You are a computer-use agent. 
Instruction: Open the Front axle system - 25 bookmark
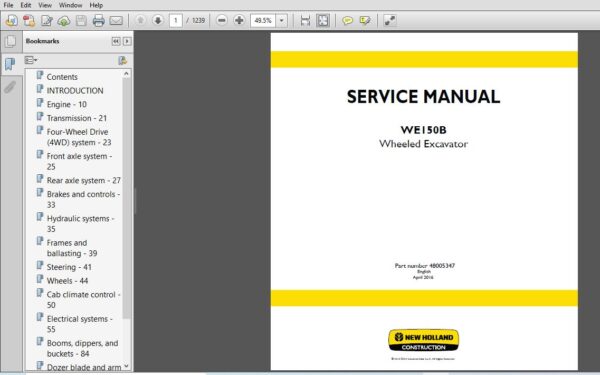click(x=79, y=161)
